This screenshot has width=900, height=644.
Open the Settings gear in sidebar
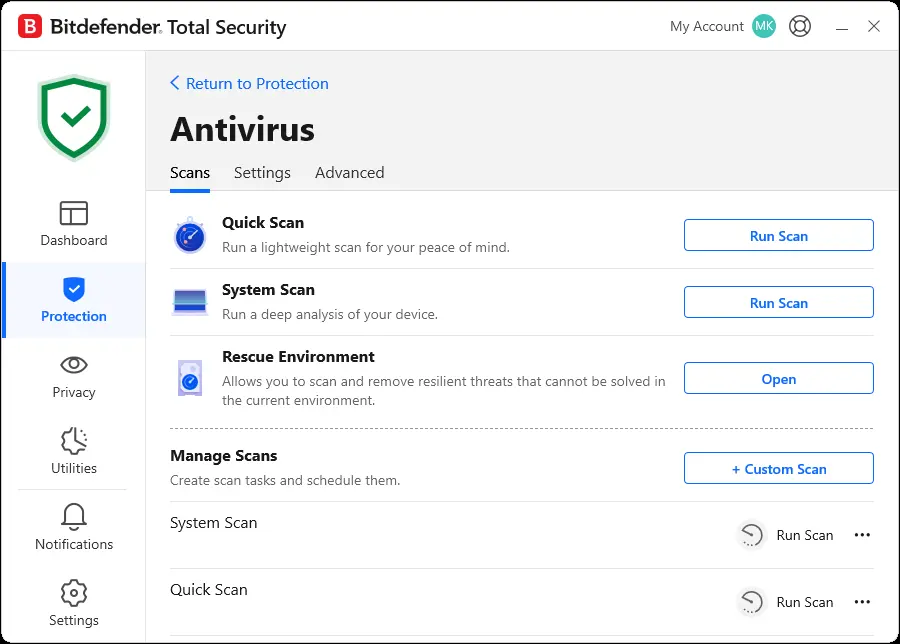(x=73, y=603)
